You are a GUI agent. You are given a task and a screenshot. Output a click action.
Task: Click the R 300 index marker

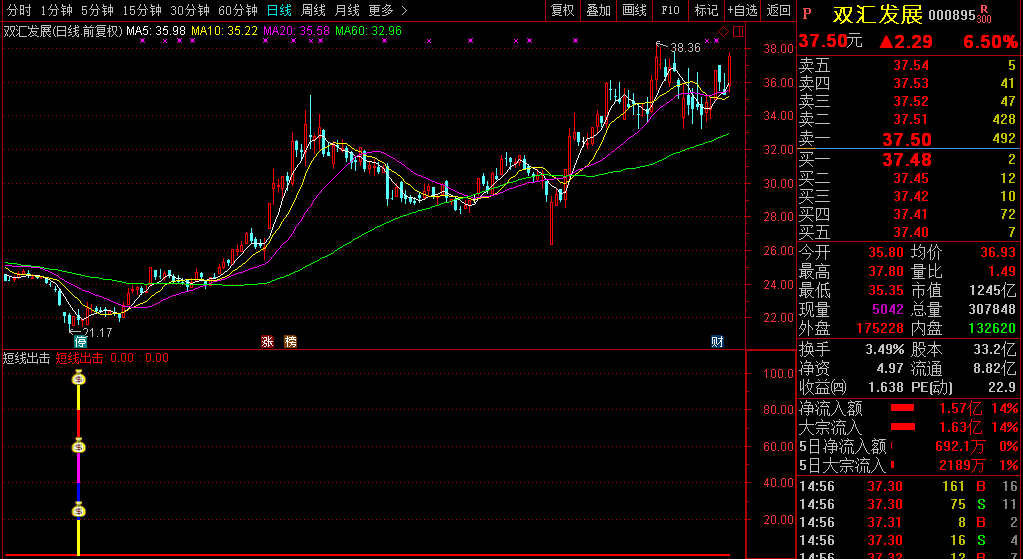[x=984, y=14]
